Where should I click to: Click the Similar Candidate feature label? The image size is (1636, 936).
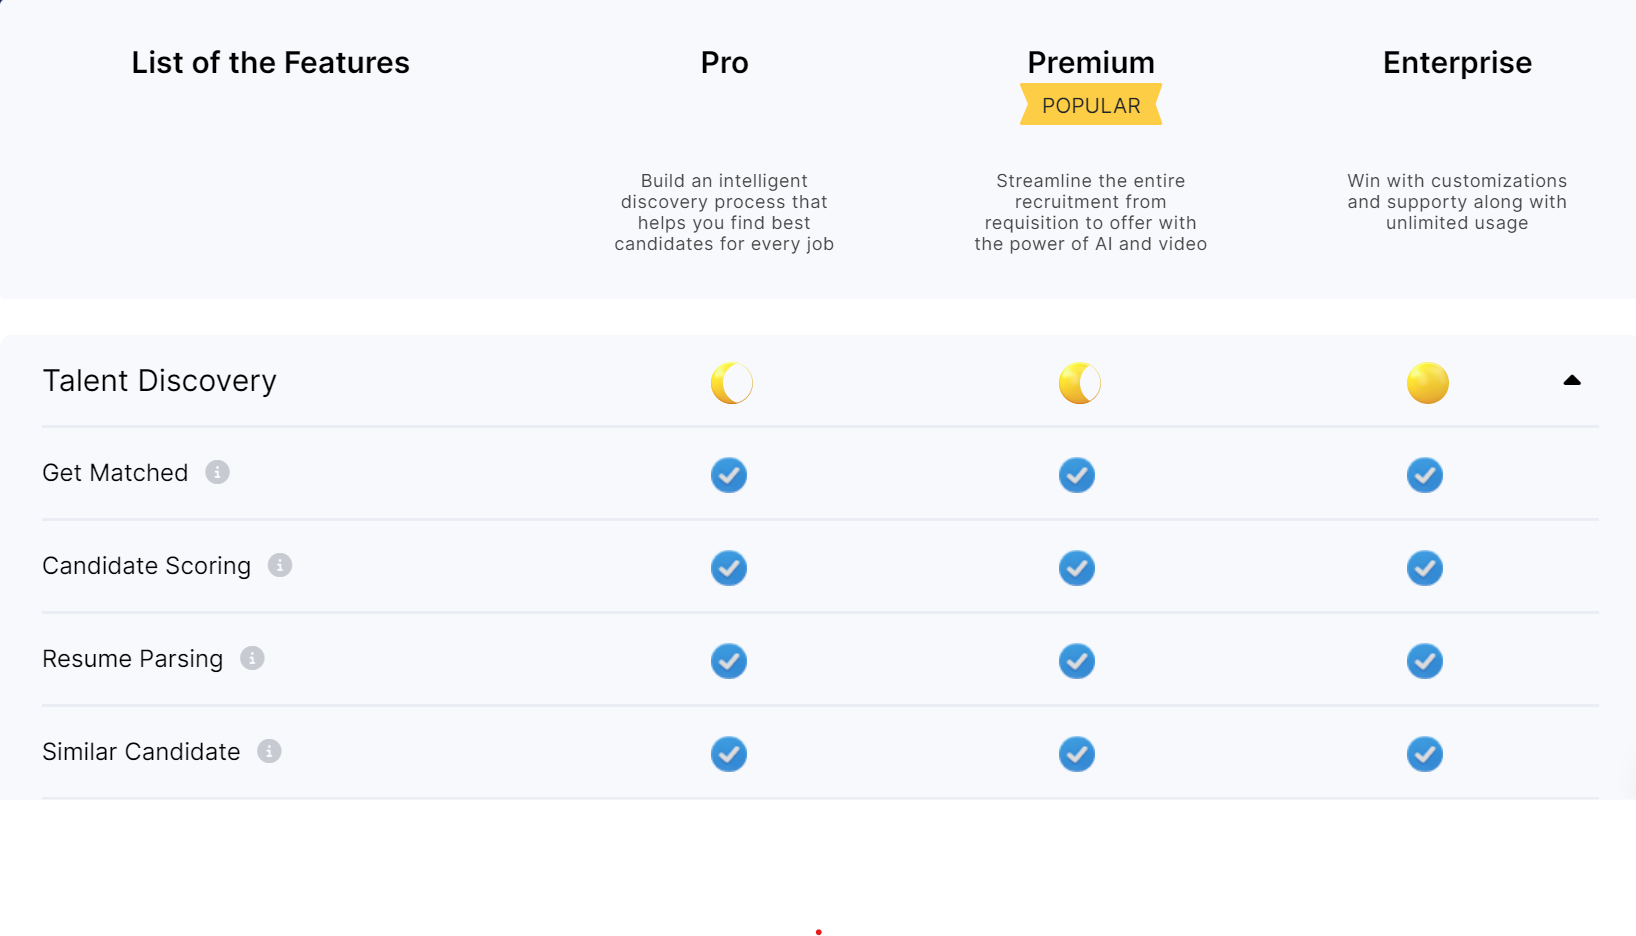(141, 752)
